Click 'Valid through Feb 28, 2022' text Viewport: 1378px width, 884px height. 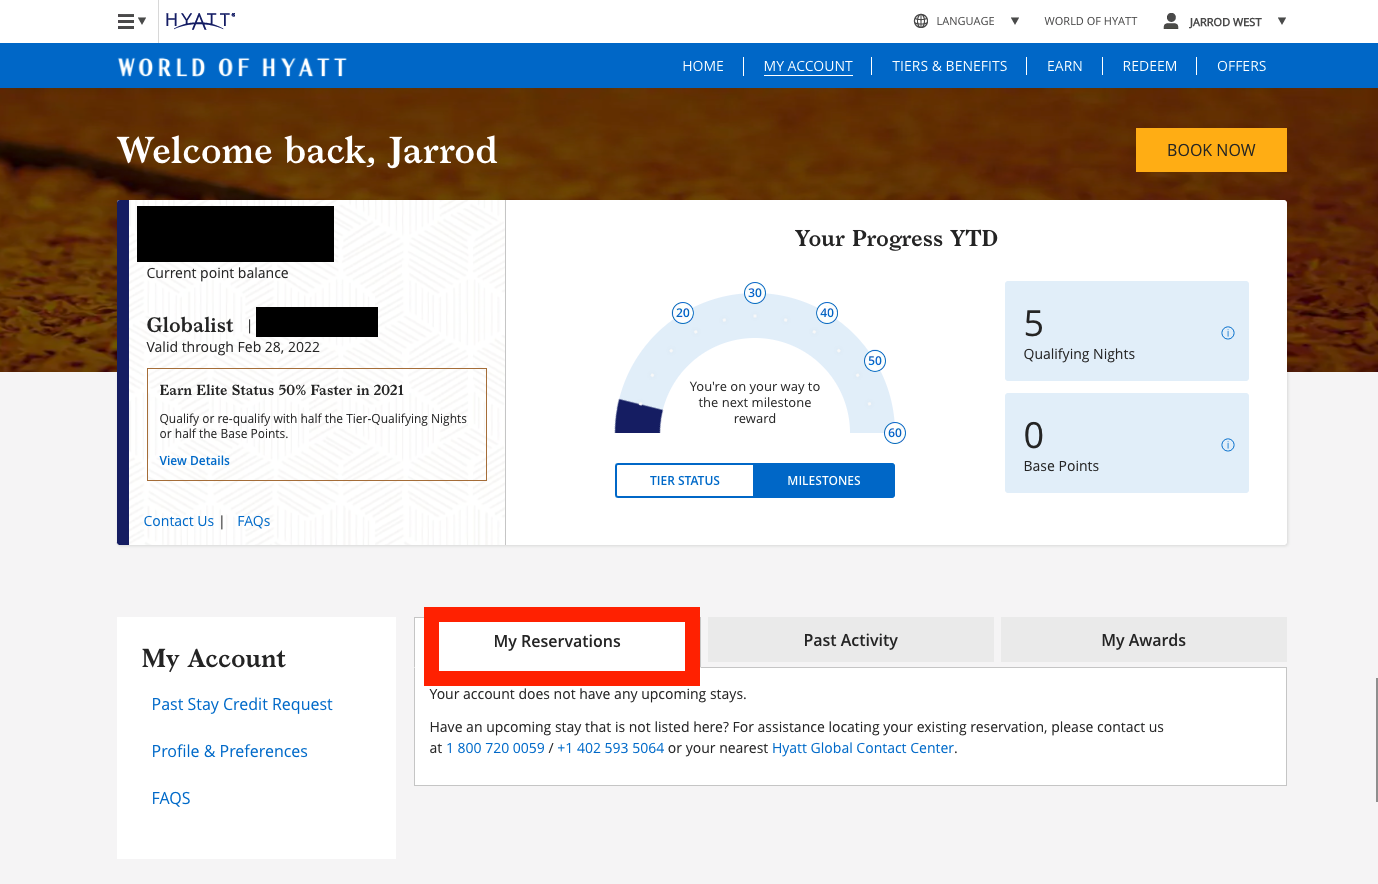233,347
